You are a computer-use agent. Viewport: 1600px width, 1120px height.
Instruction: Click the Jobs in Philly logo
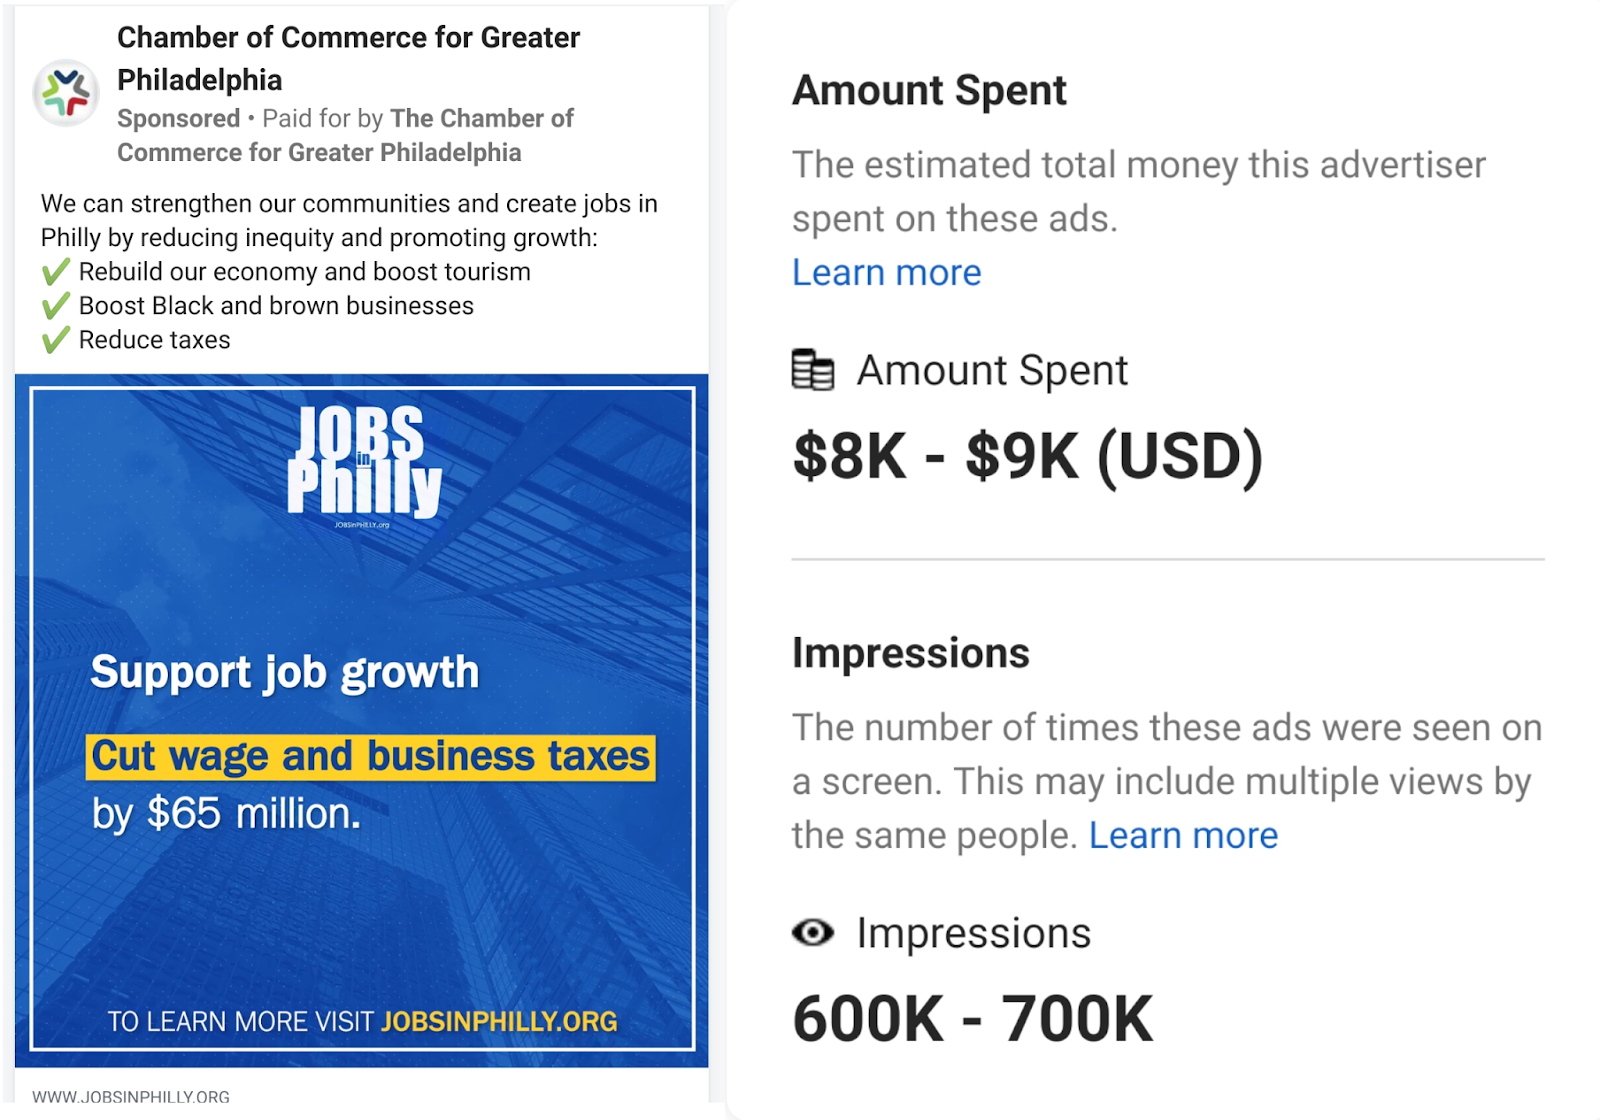point(364,463)
